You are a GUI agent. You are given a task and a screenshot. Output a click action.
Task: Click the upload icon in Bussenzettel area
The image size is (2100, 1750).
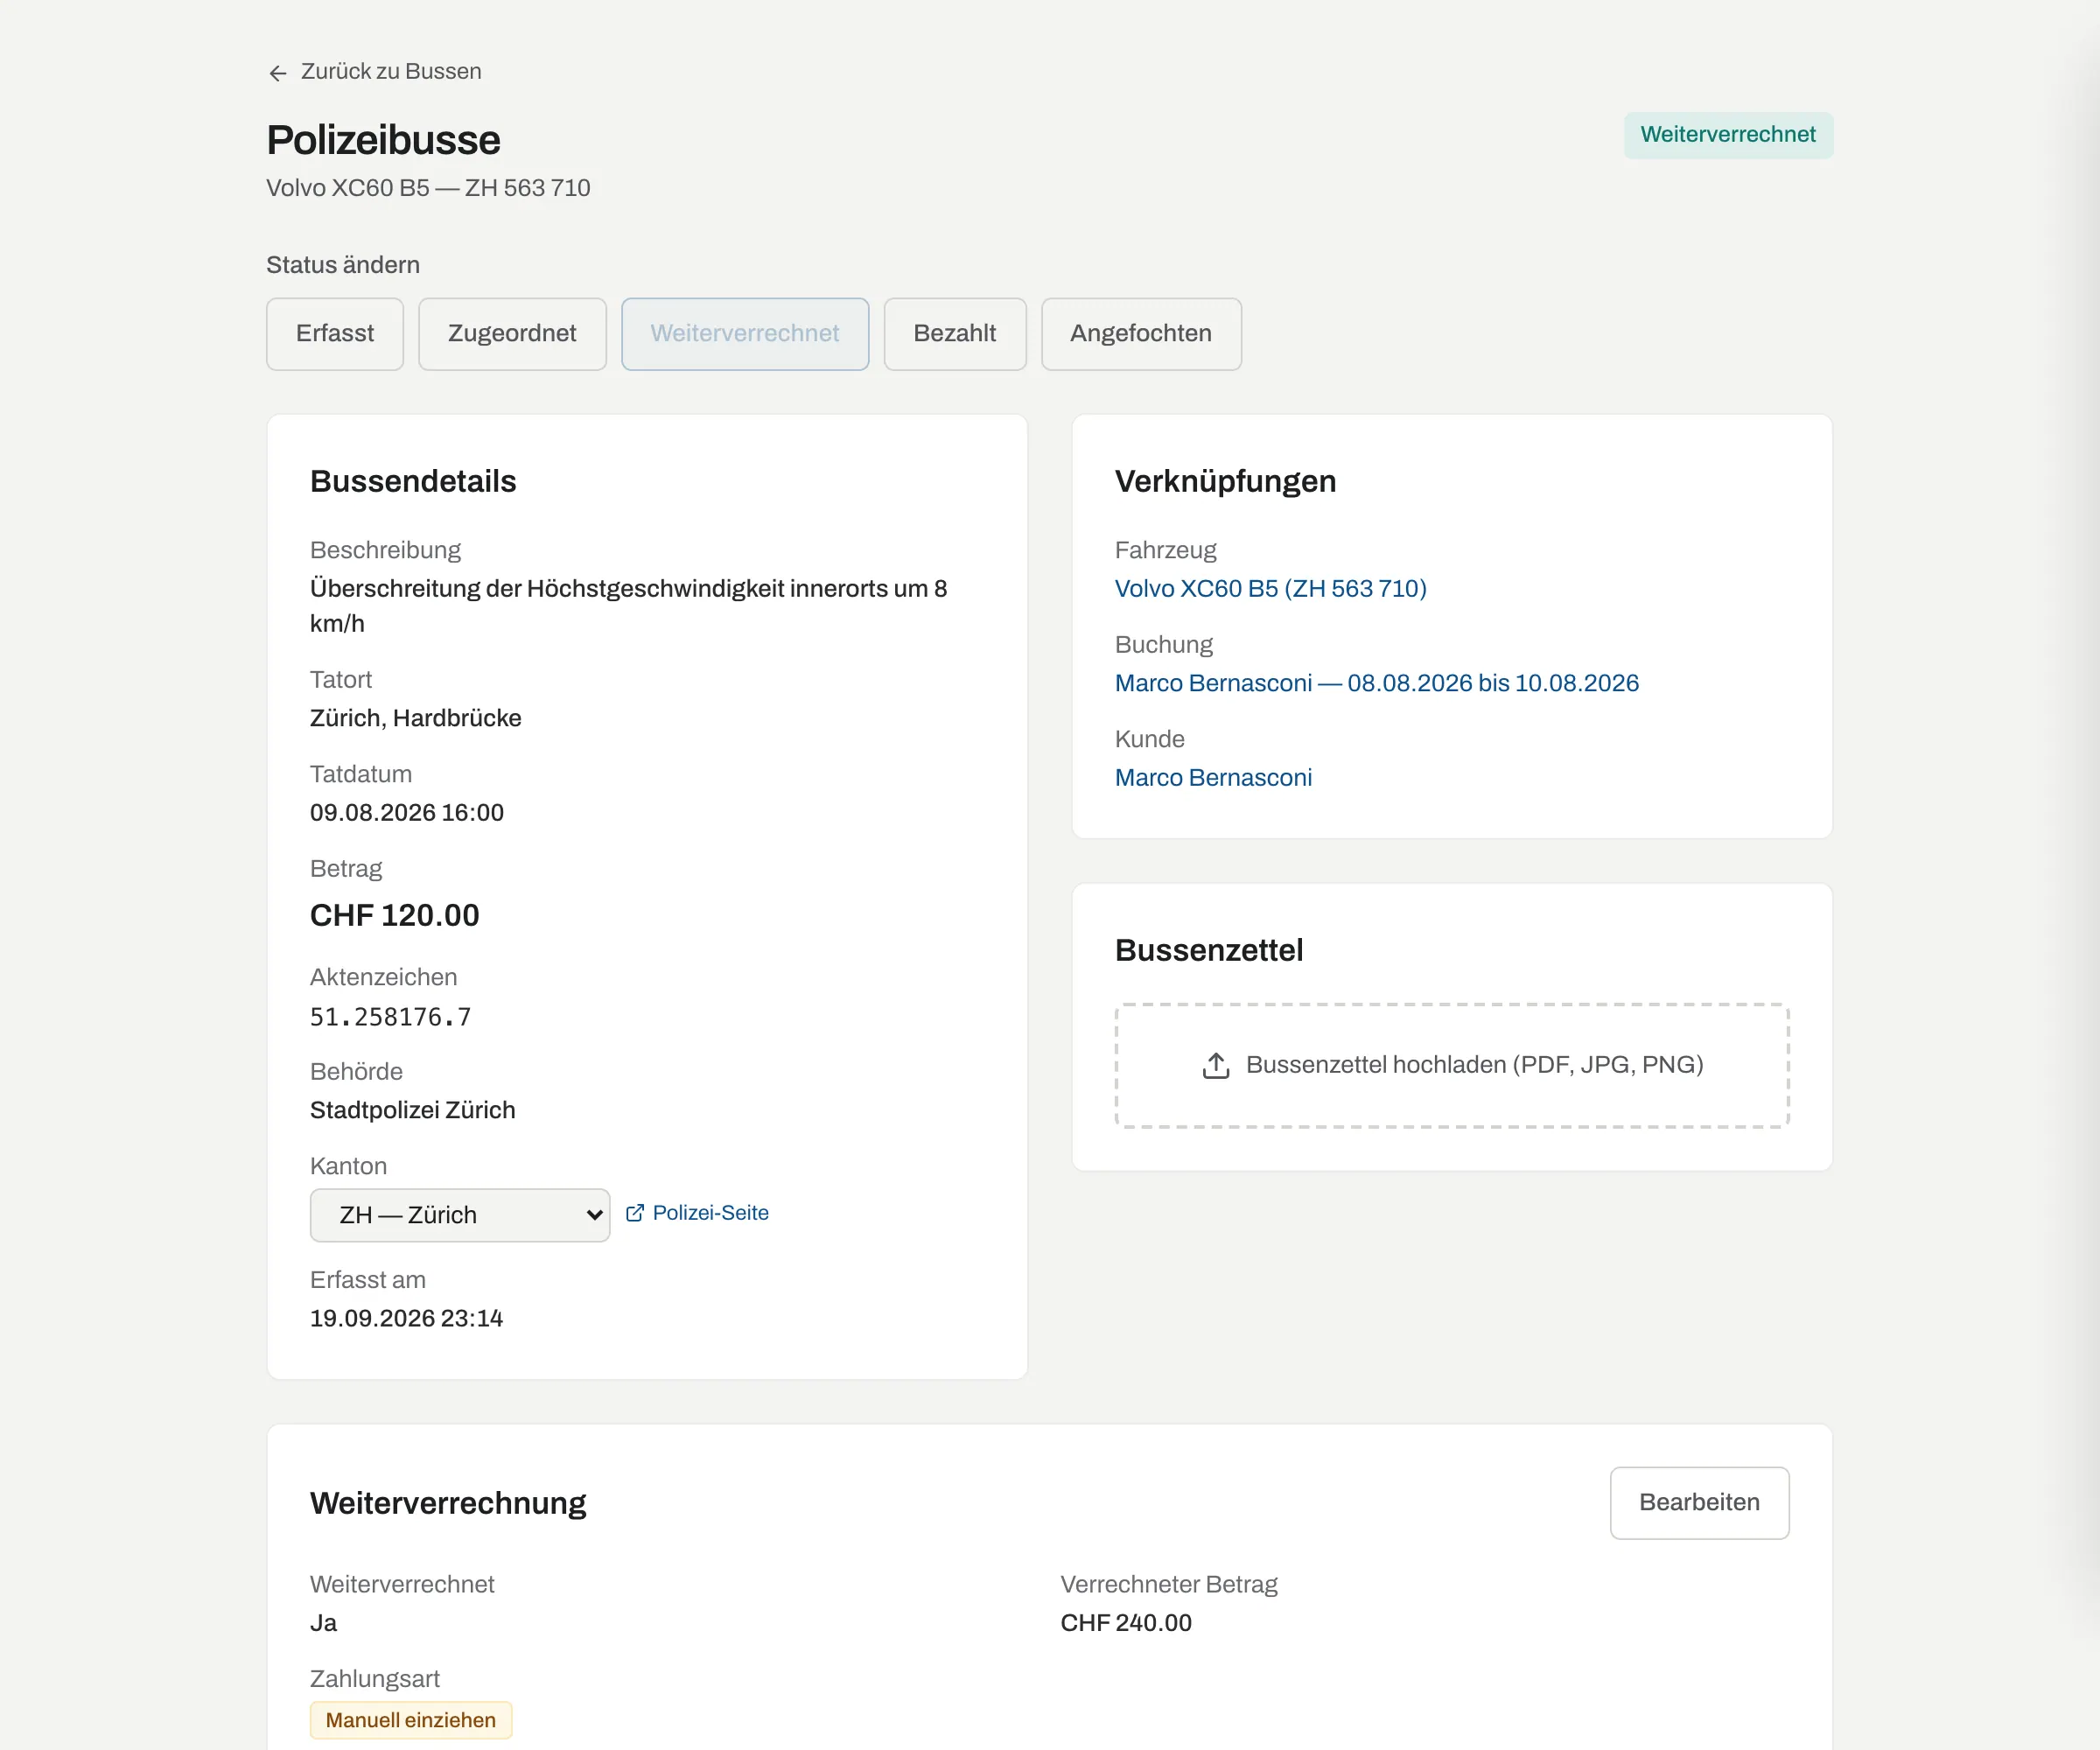pos(1215,1065)
